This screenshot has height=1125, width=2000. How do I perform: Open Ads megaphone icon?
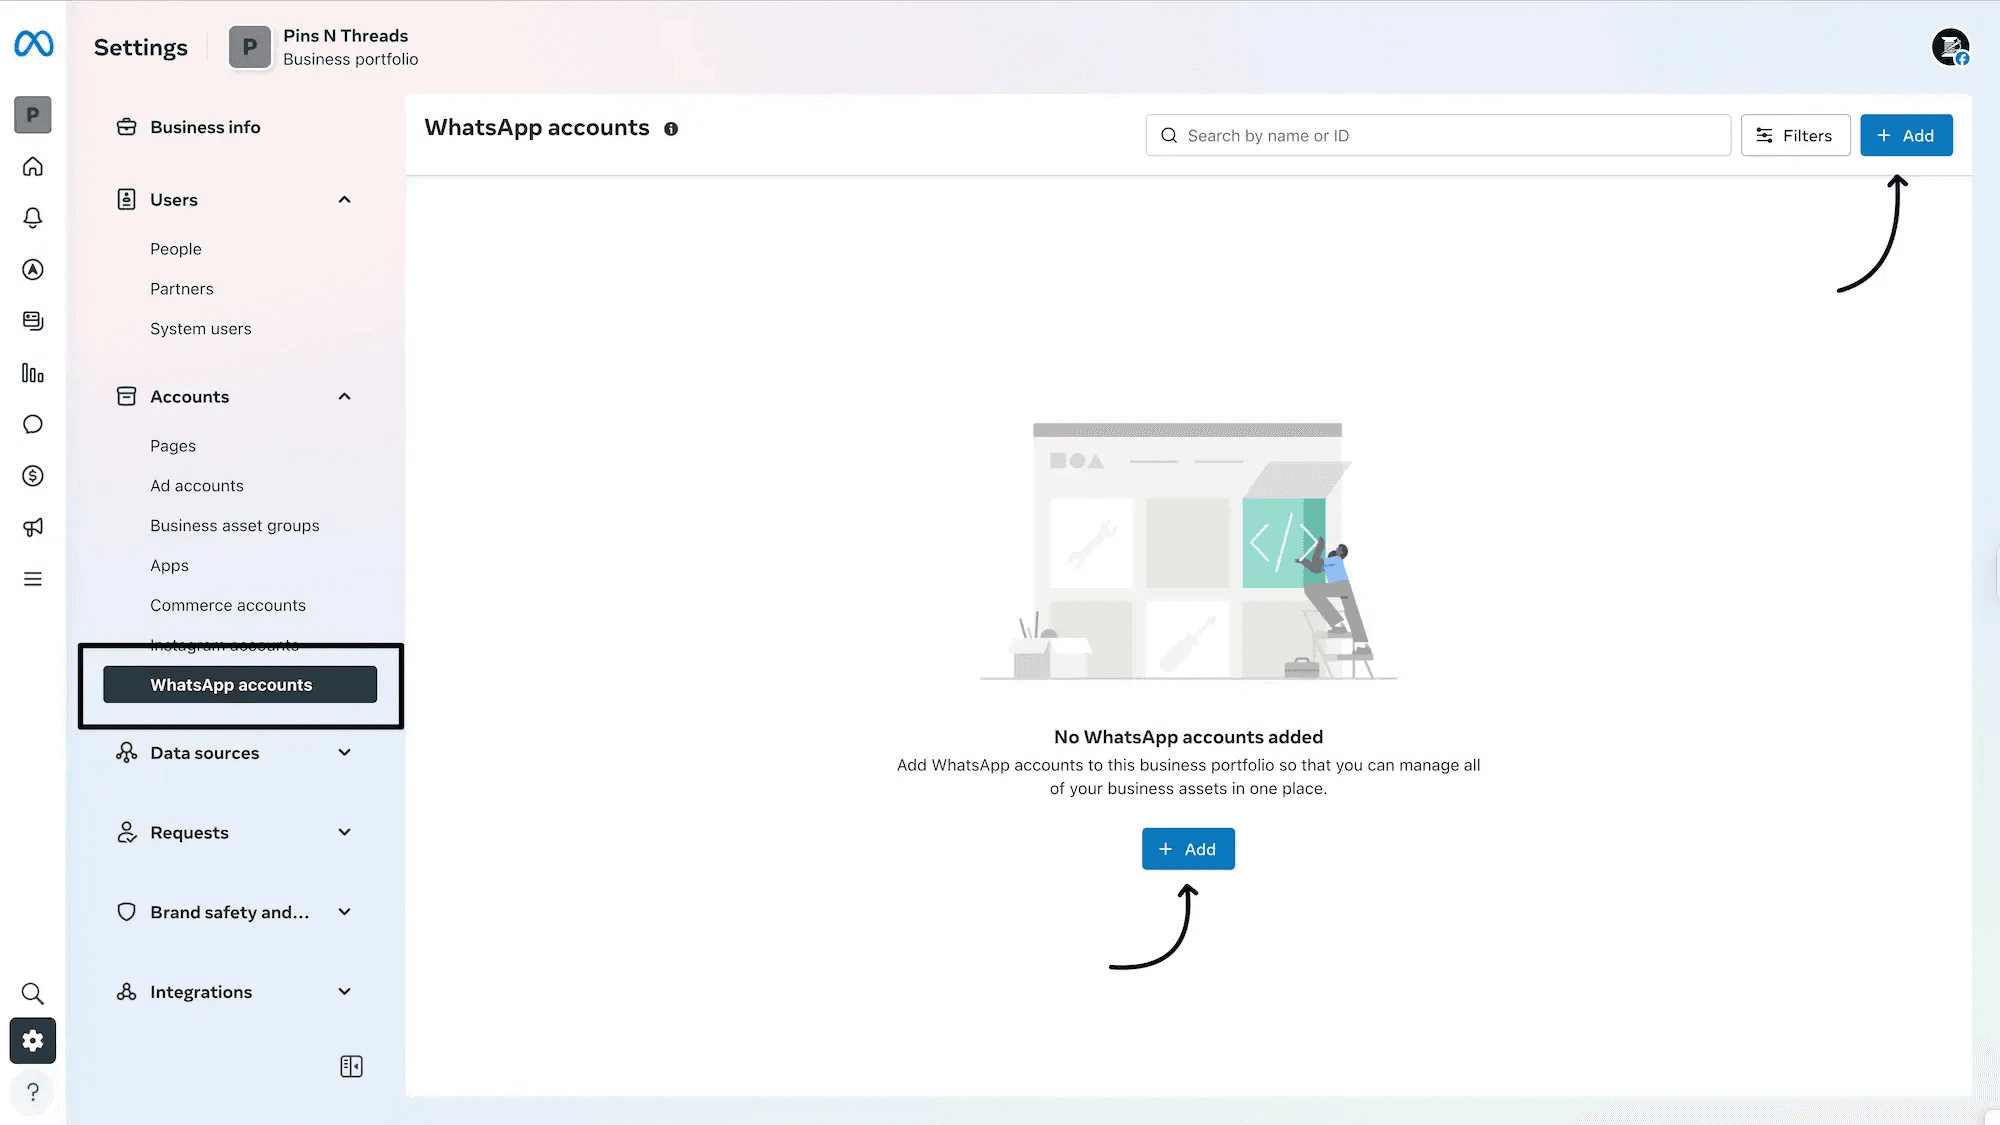(x=33, y=527)
